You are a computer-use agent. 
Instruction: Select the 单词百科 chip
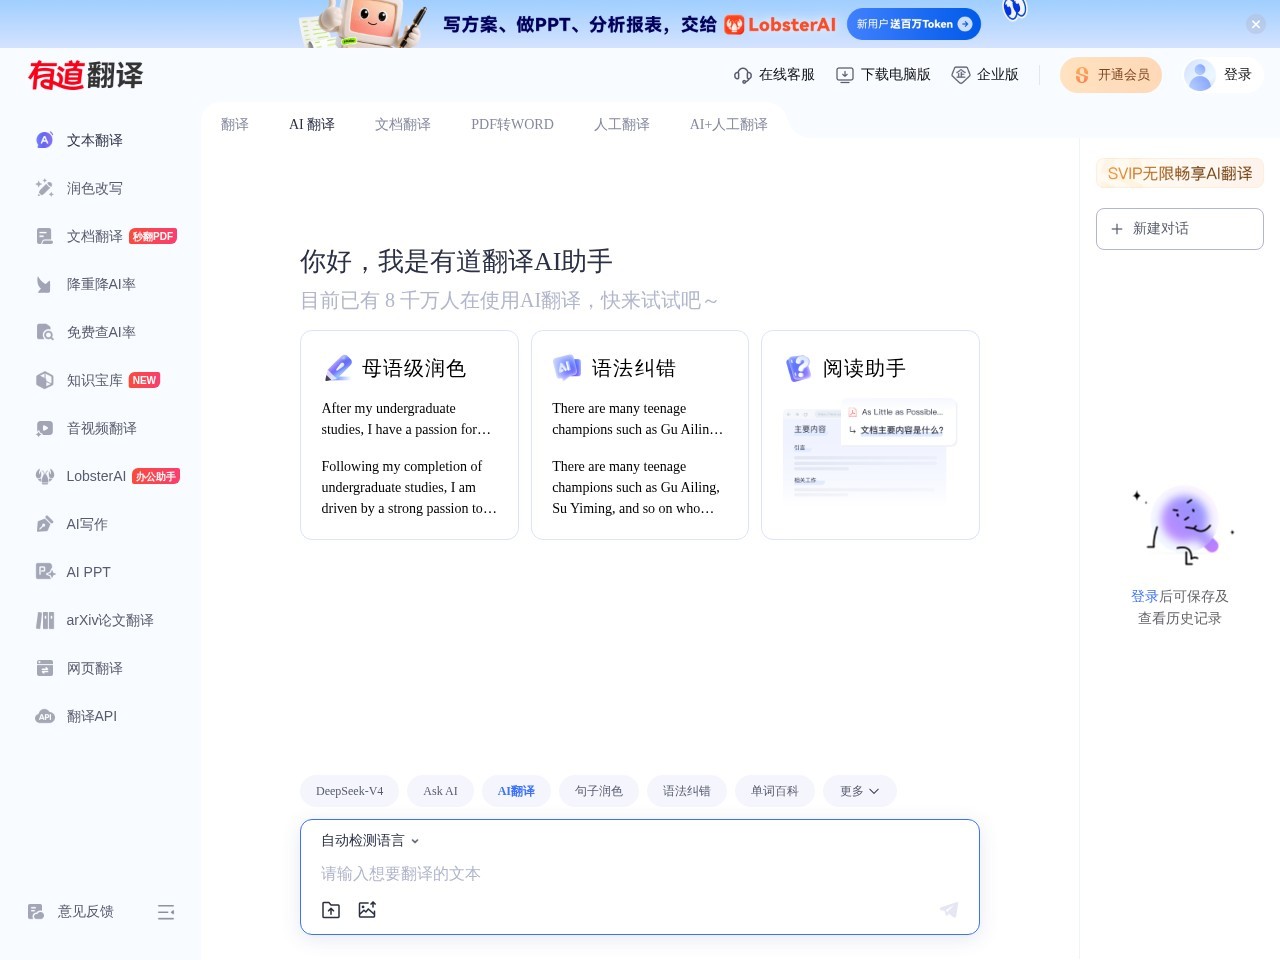tap(775, 791)
